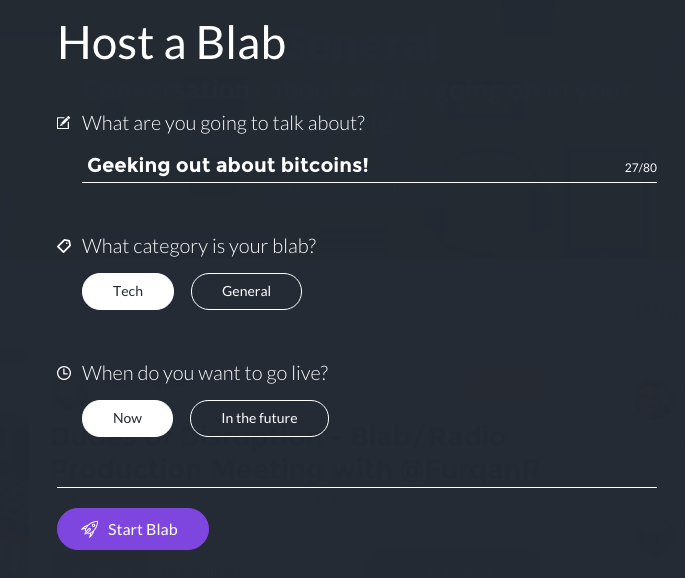This screenshot has width=685, height=578.
Task: Choose the General category option
Action: [246, 291]
